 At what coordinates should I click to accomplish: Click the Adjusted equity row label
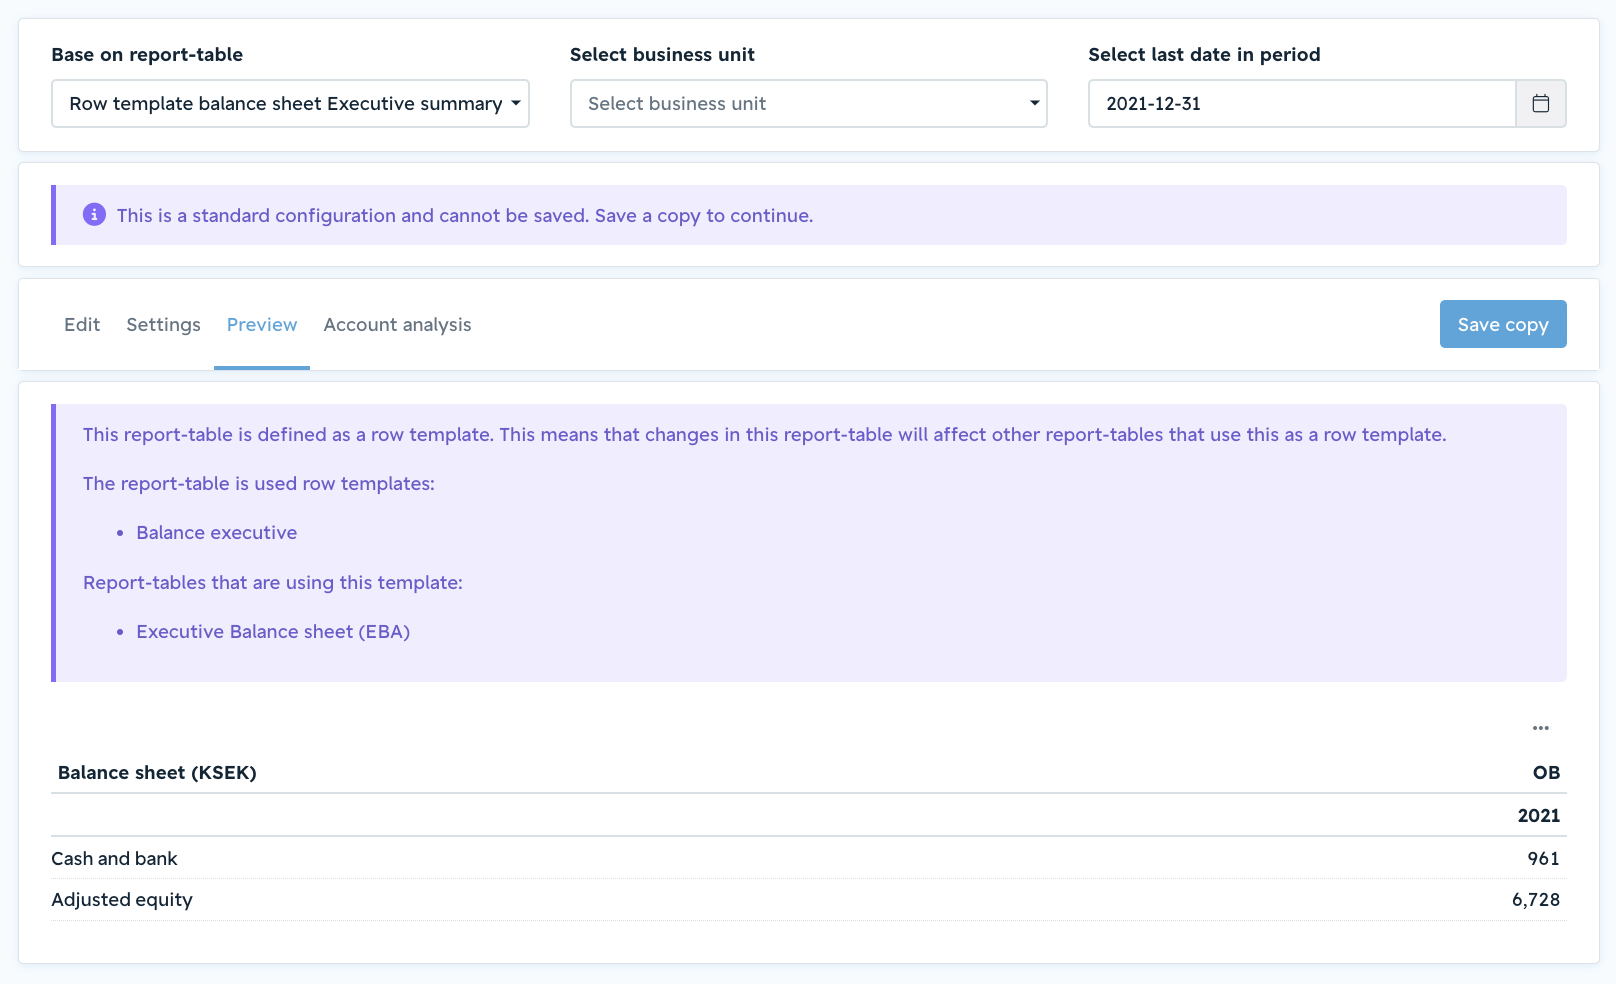(122, 900)
